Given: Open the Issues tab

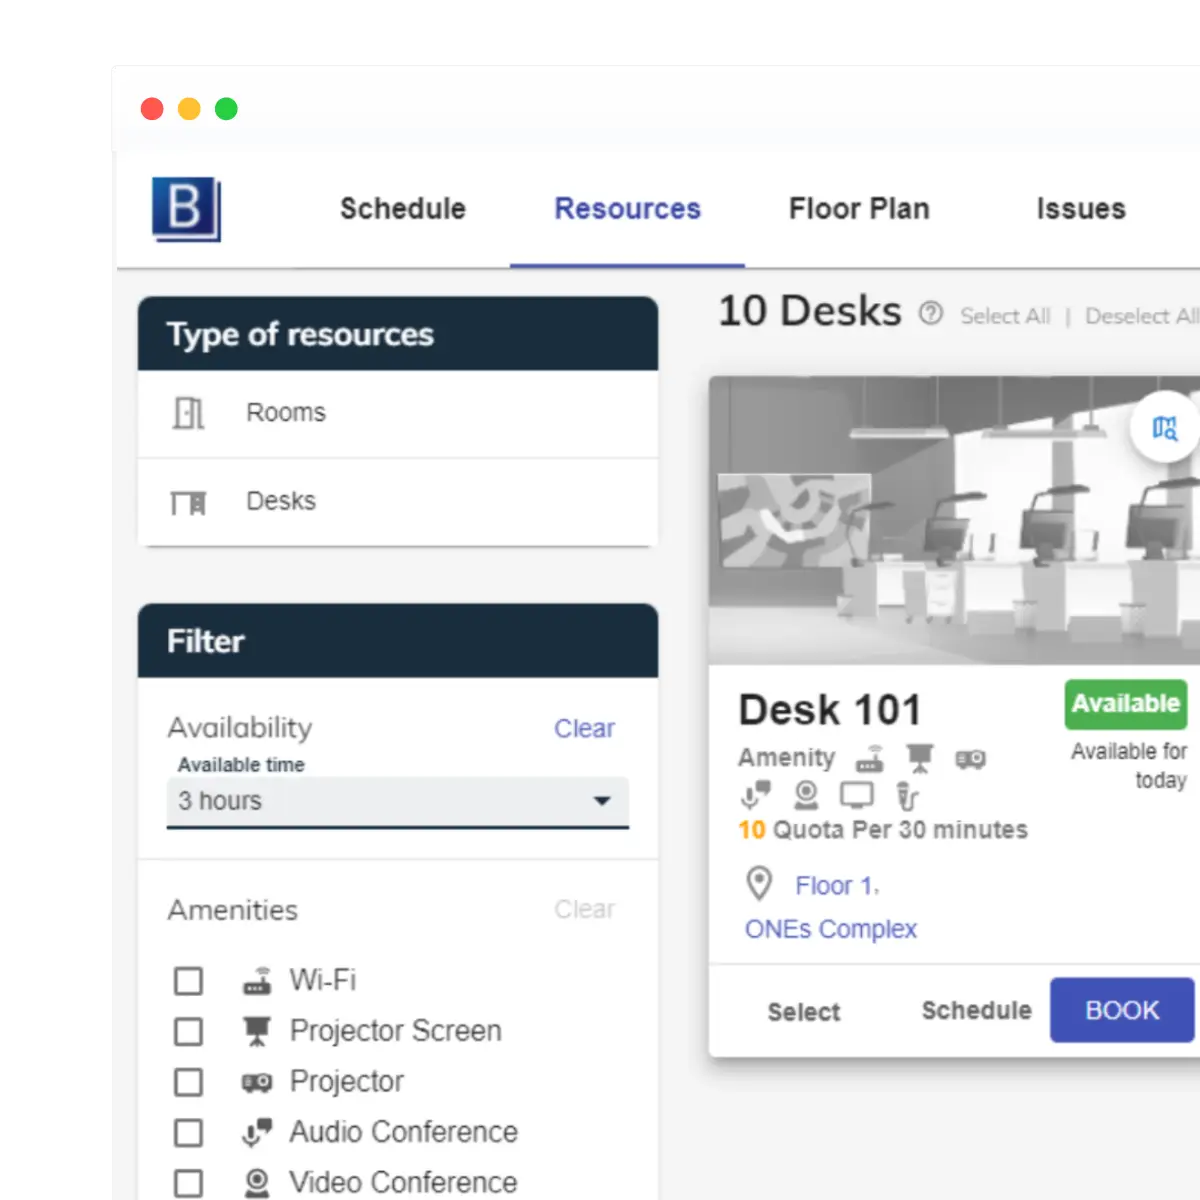Looking at the screenshot, I should click(1080, 209).
